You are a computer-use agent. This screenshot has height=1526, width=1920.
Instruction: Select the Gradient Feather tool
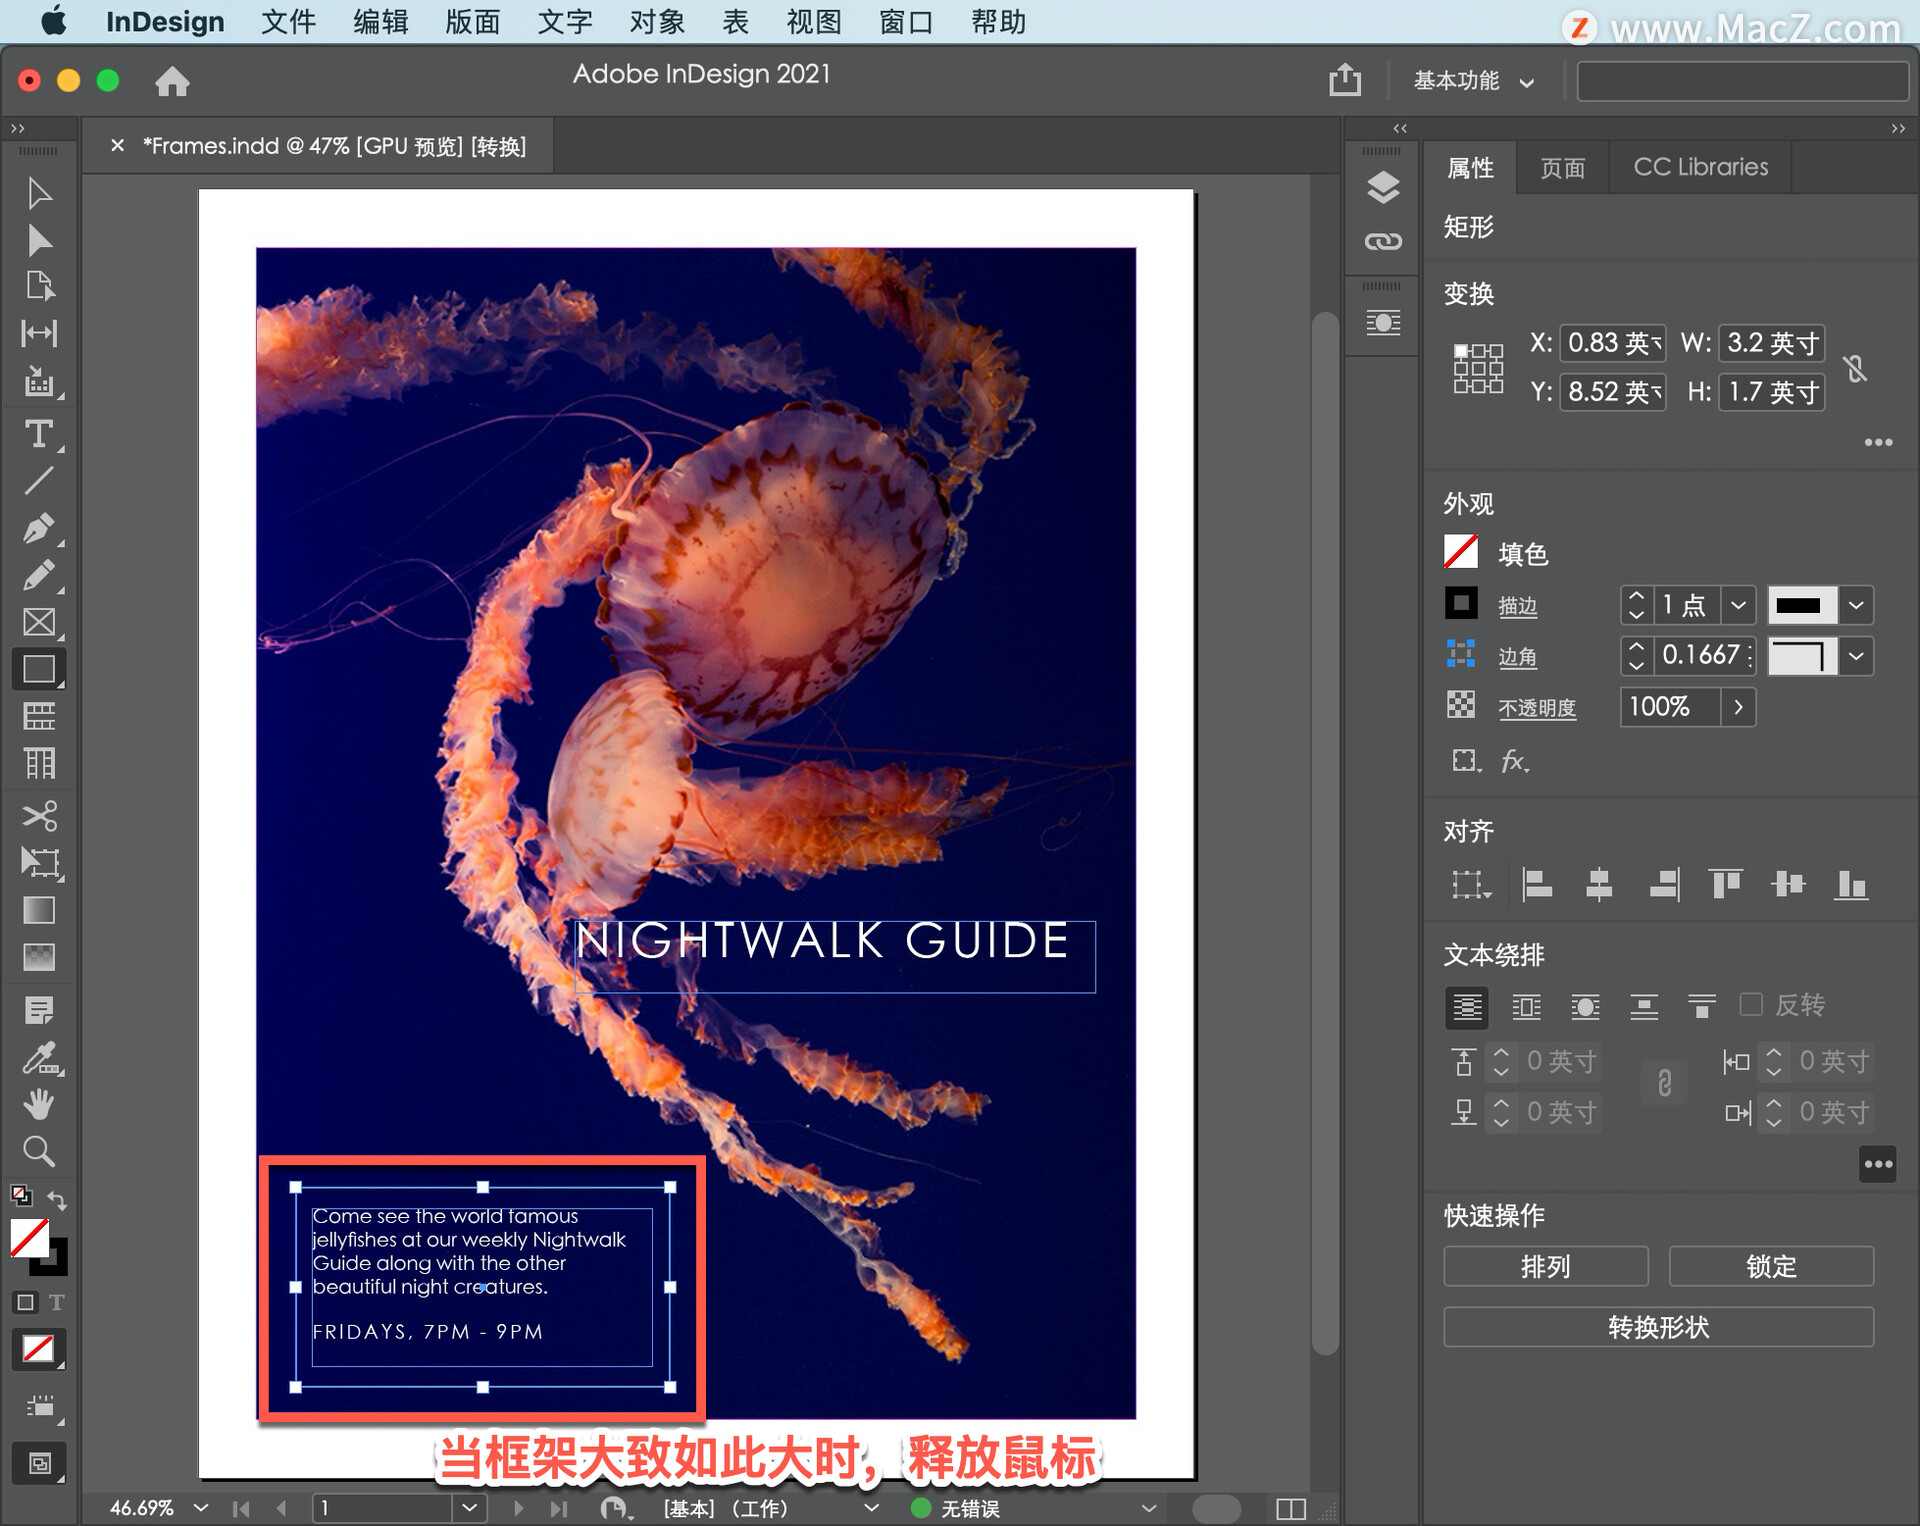tap(39, 957)
